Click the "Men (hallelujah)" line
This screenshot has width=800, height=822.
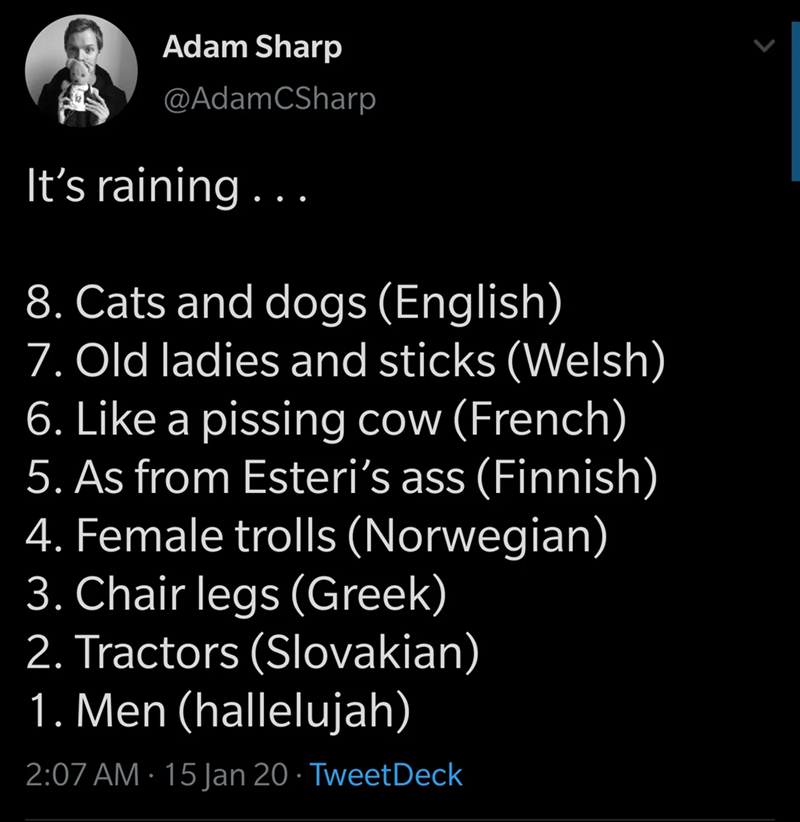click(218, 713)
